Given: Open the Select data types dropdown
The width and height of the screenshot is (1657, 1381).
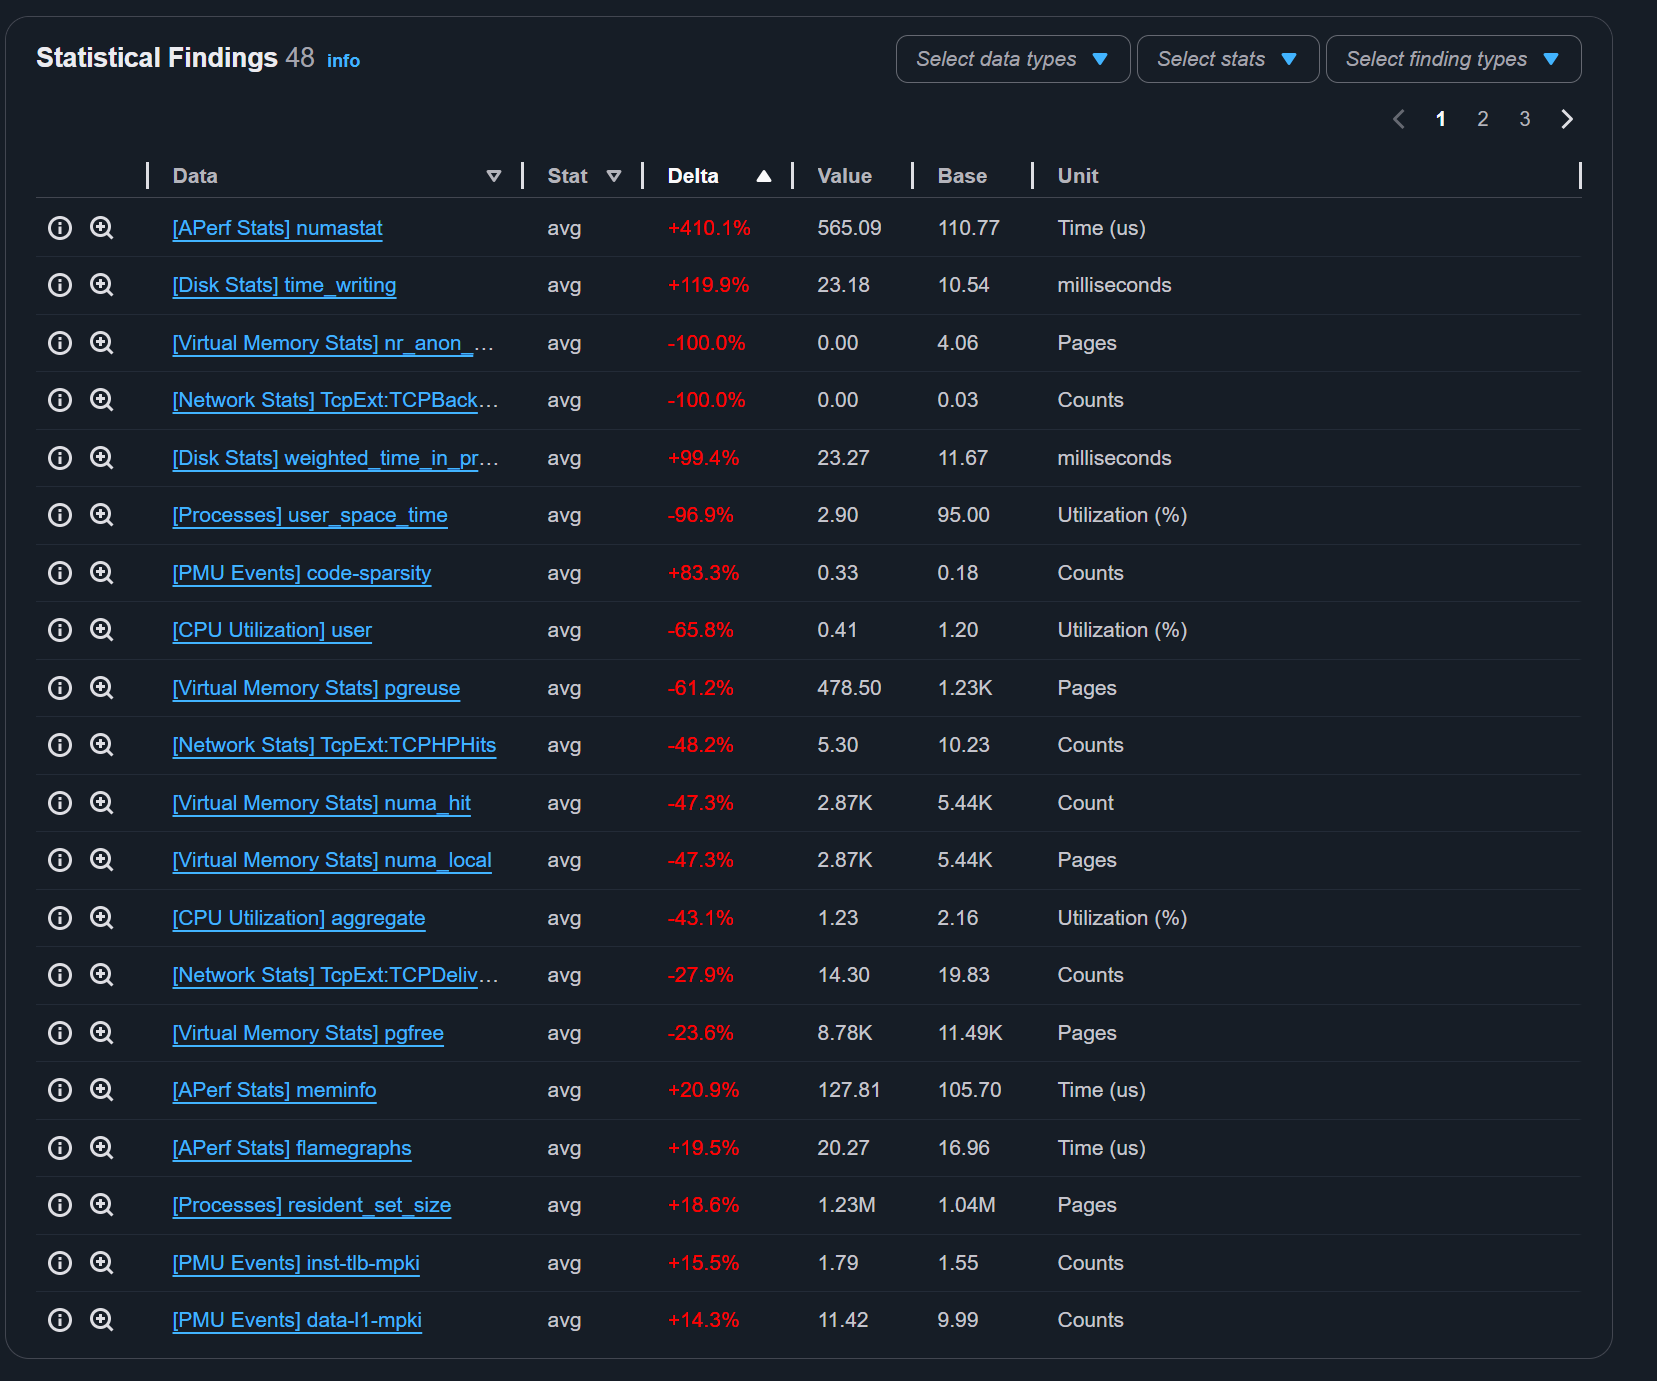Looking at the screenshot, I should [1012, 59].
